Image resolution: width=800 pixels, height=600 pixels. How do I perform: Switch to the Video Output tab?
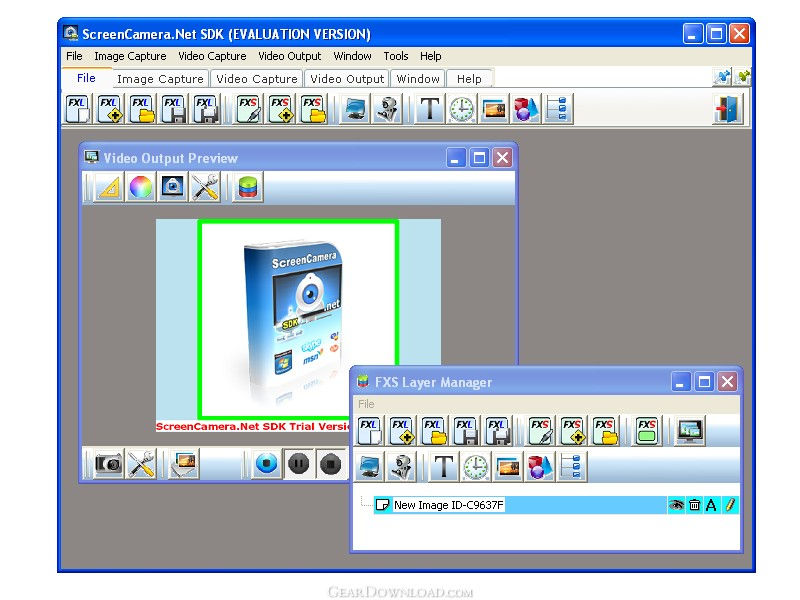[347, 79]
